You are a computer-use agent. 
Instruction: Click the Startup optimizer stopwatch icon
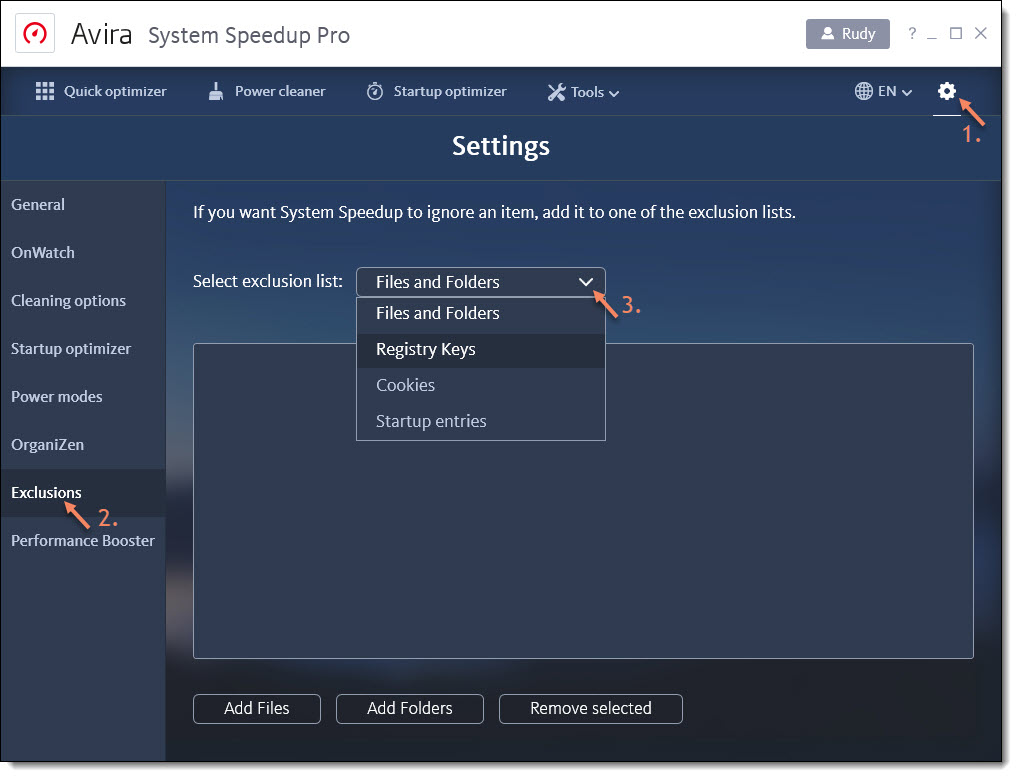(375, 91)
